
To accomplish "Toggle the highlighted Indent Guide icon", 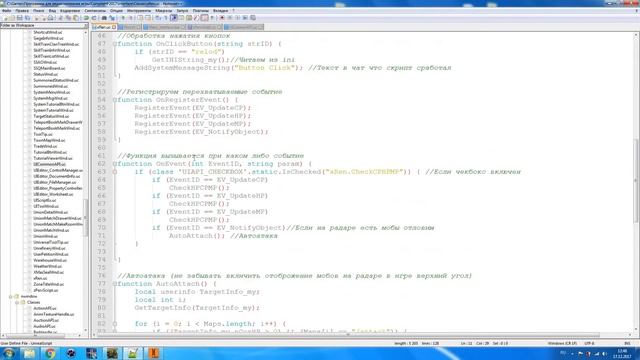I will (x=173, y=18).
